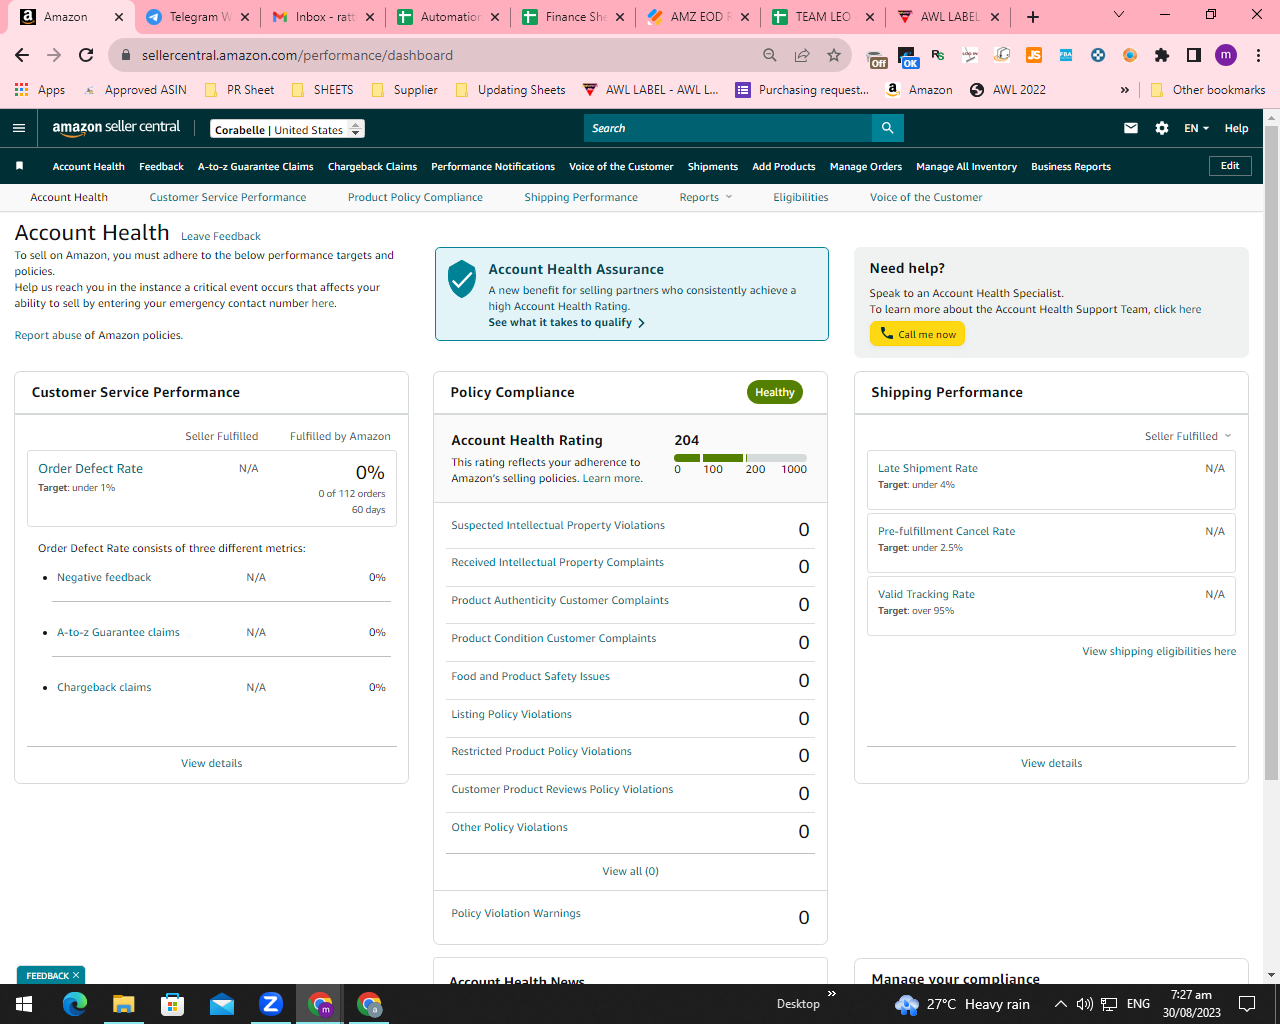
Task: Click the phone icon on Call me now
Action: [887, 334]
